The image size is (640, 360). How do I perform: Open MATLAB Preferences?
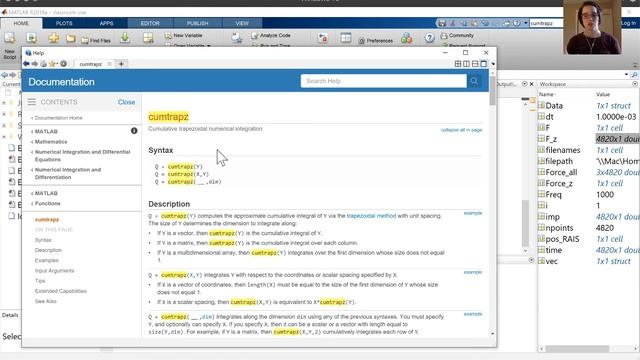376,40
